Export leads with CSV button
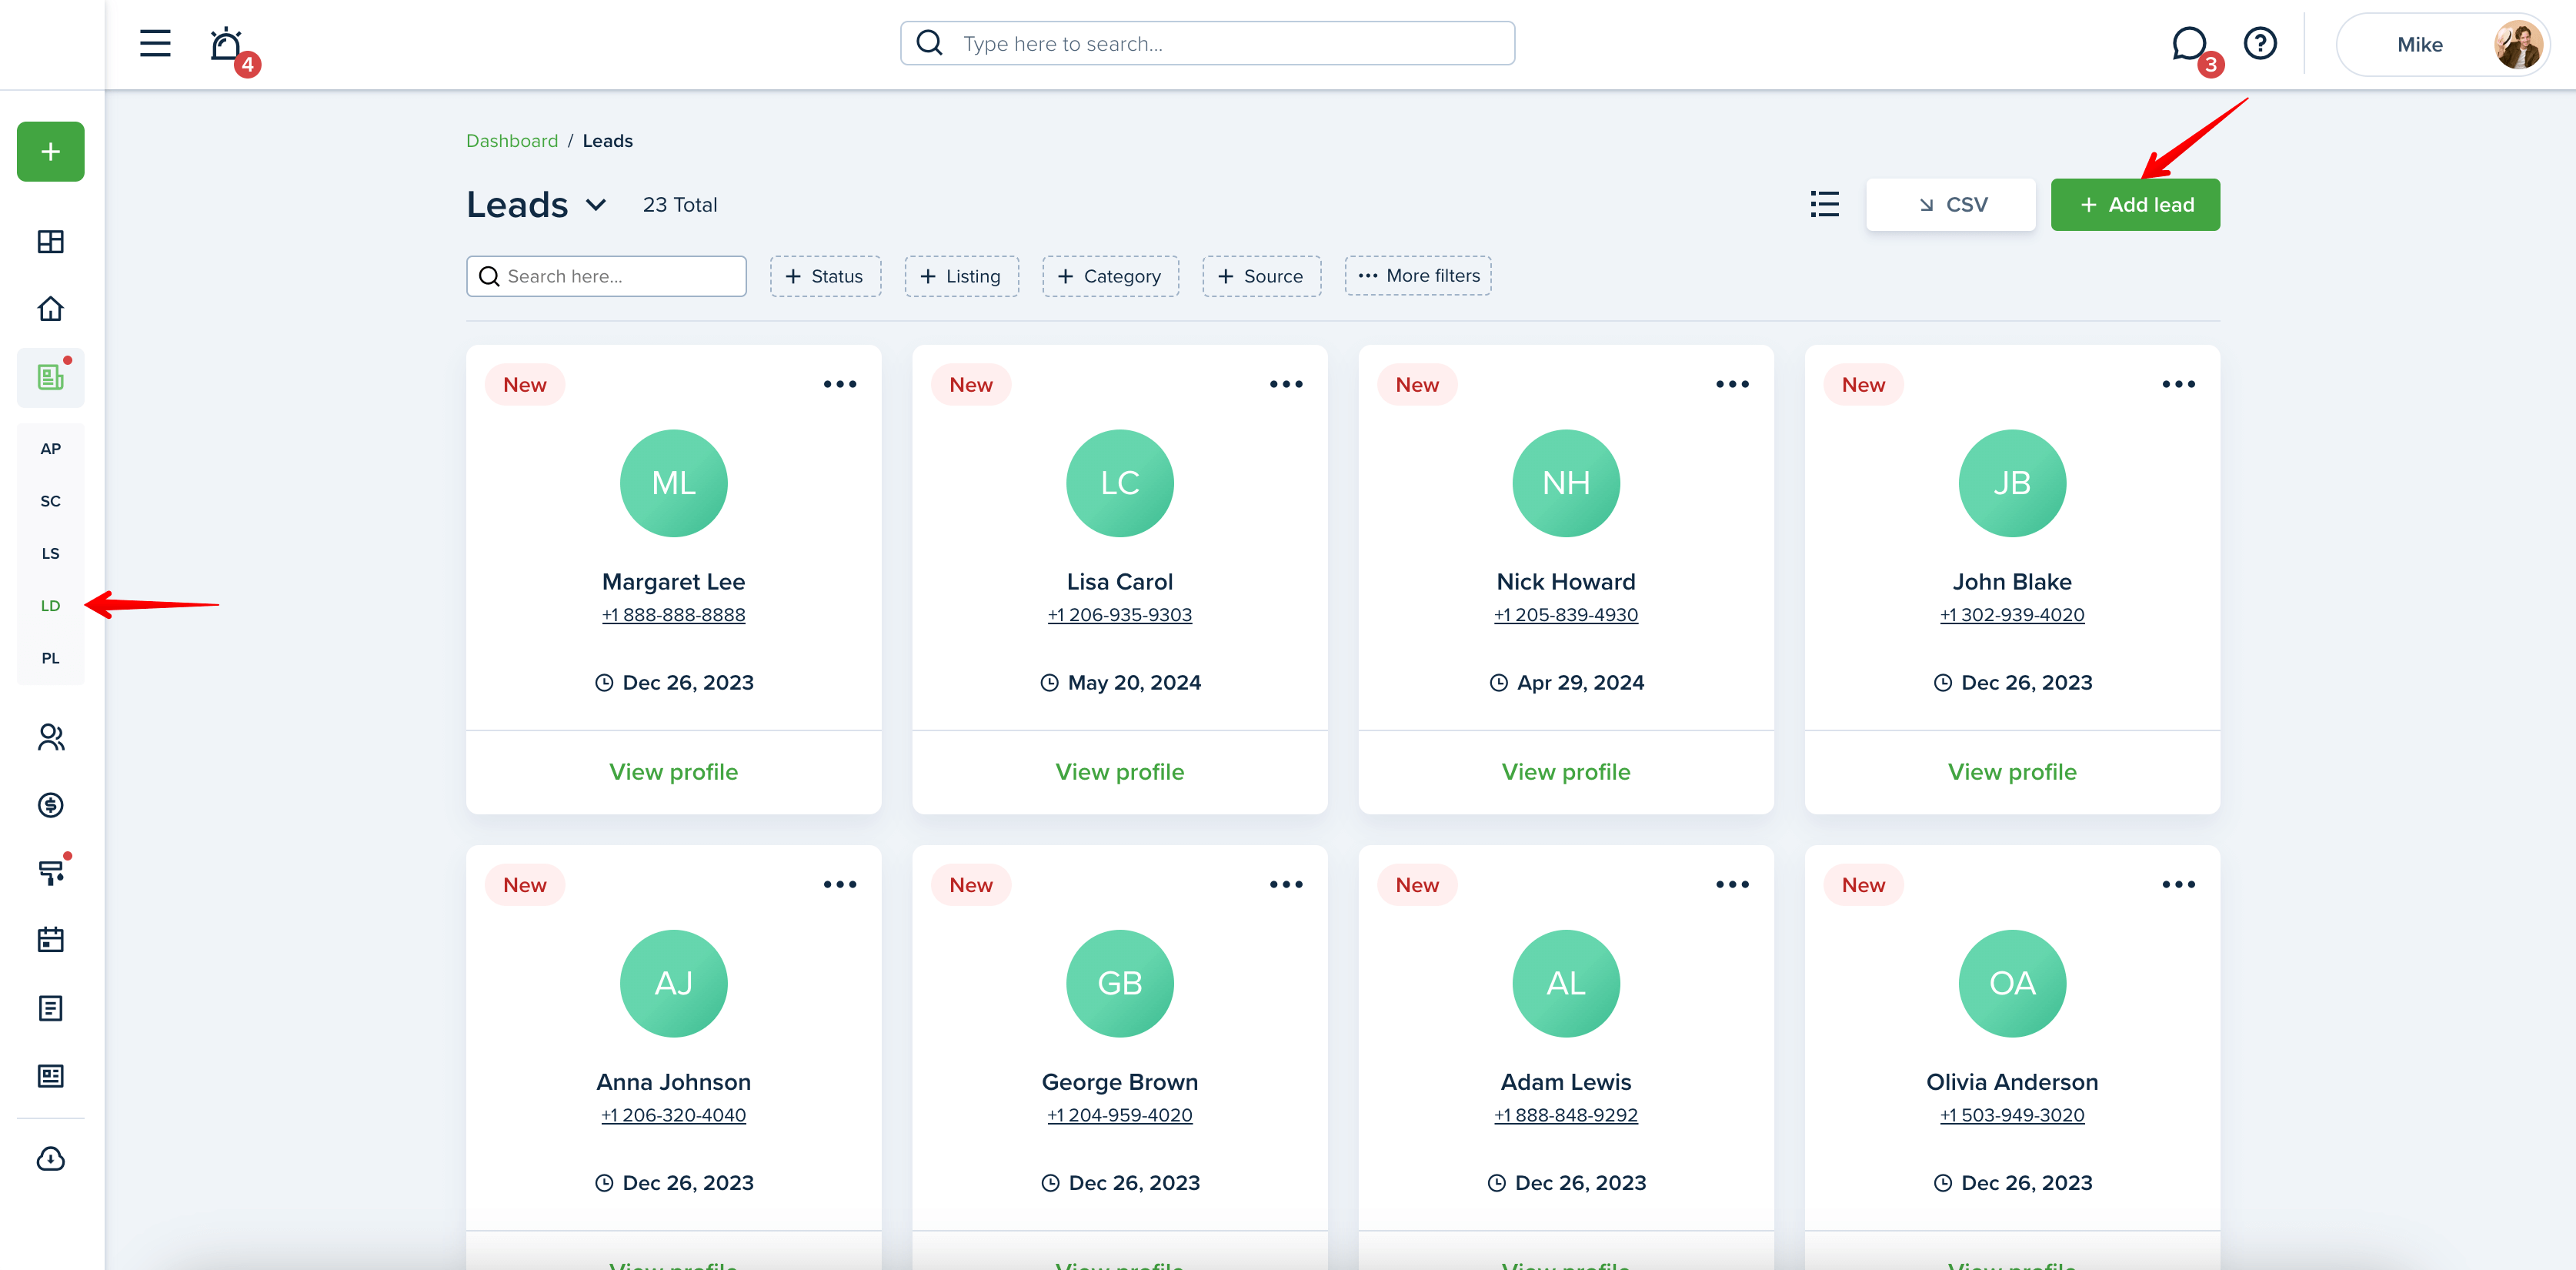This screenshot has height=1270, width=2576. tap(1951, 205)
